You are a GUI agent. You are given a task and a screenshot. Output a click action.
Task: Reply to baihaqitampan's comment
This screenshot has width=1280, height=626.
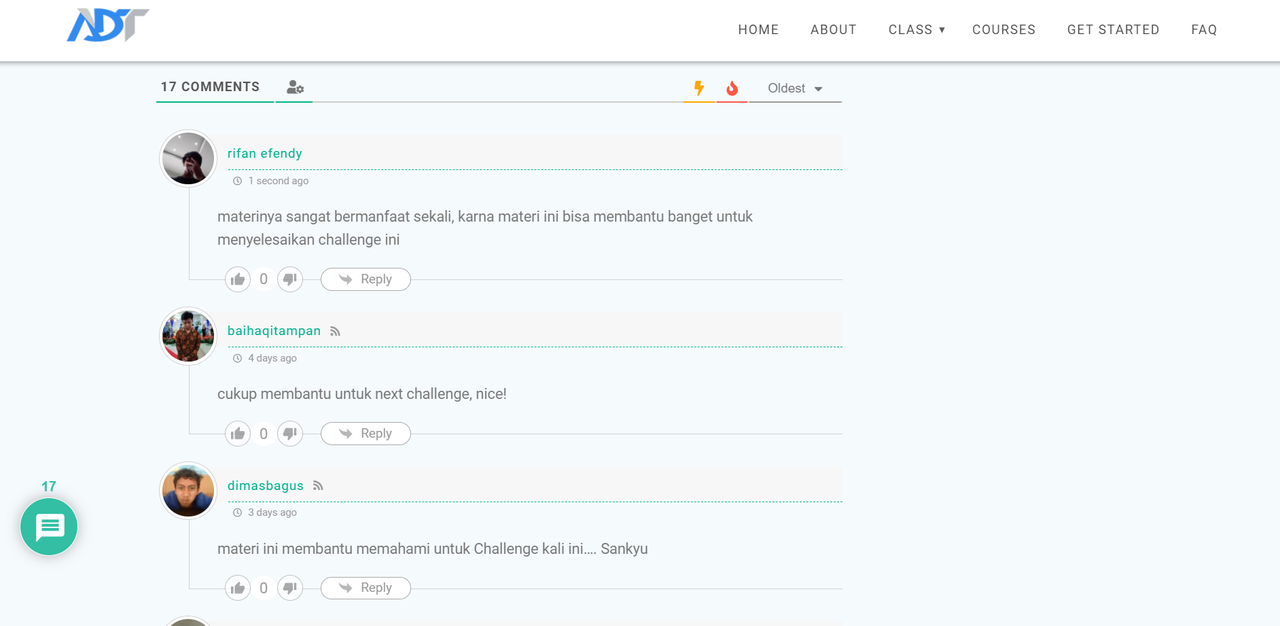pyautogui.click(x=365, y=433)
